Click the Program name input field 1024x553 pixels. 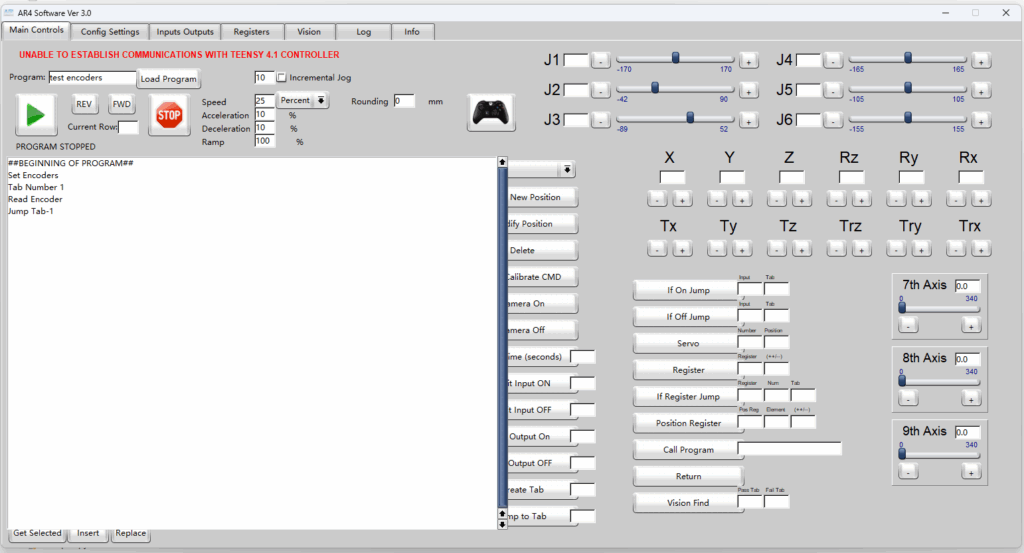point(91,78)
